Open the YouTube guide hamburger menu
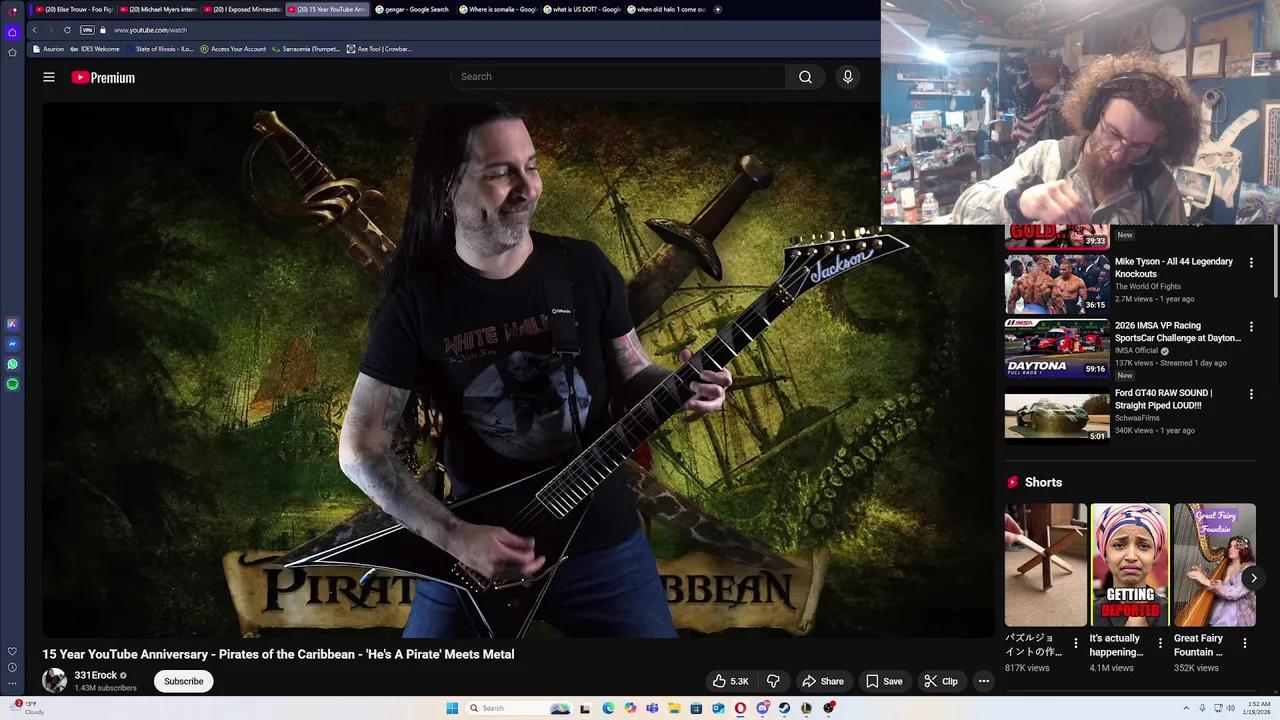Screen dimensions: 1280x720 (48, 77)
